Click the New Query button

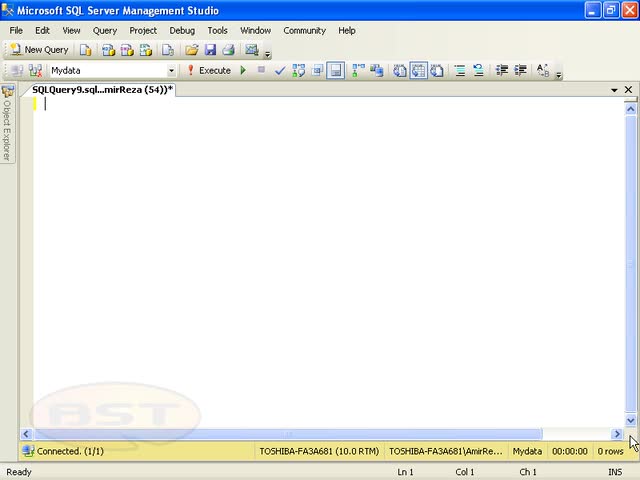[x=40, y=50]
